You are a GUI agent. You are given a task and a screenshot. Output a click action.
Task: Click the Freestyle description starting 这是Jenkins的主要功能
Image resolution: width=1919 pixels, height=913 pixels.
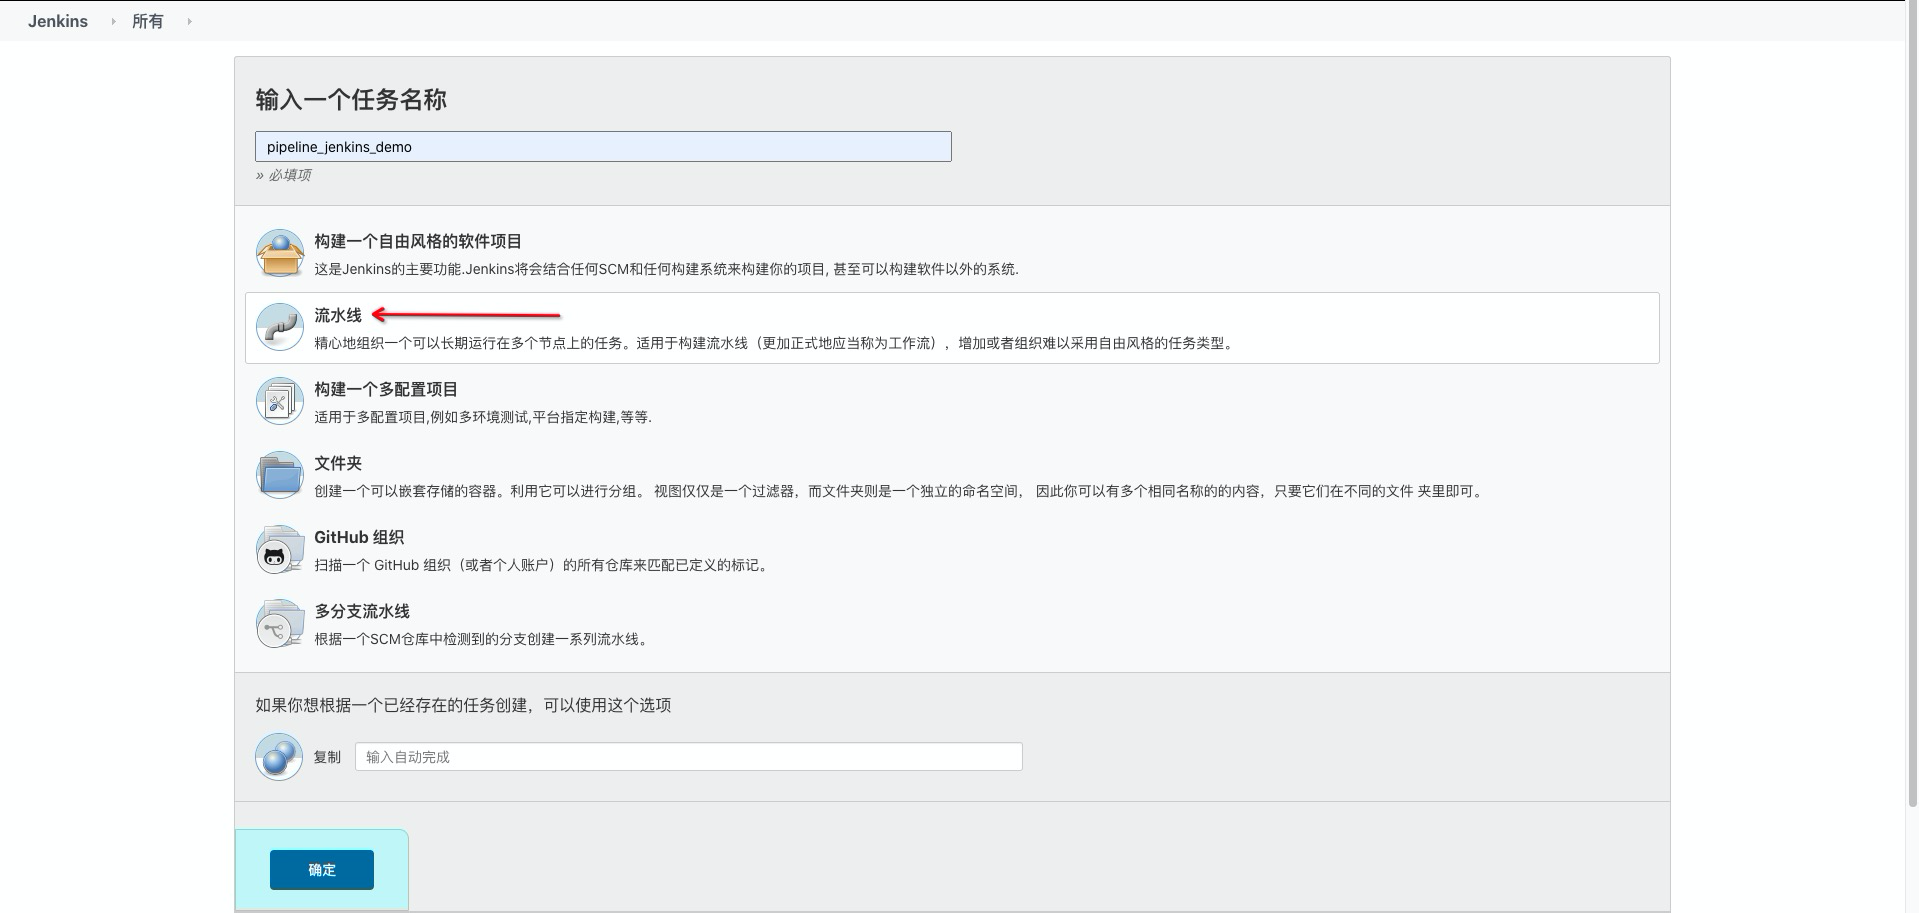tap(666, 269)
